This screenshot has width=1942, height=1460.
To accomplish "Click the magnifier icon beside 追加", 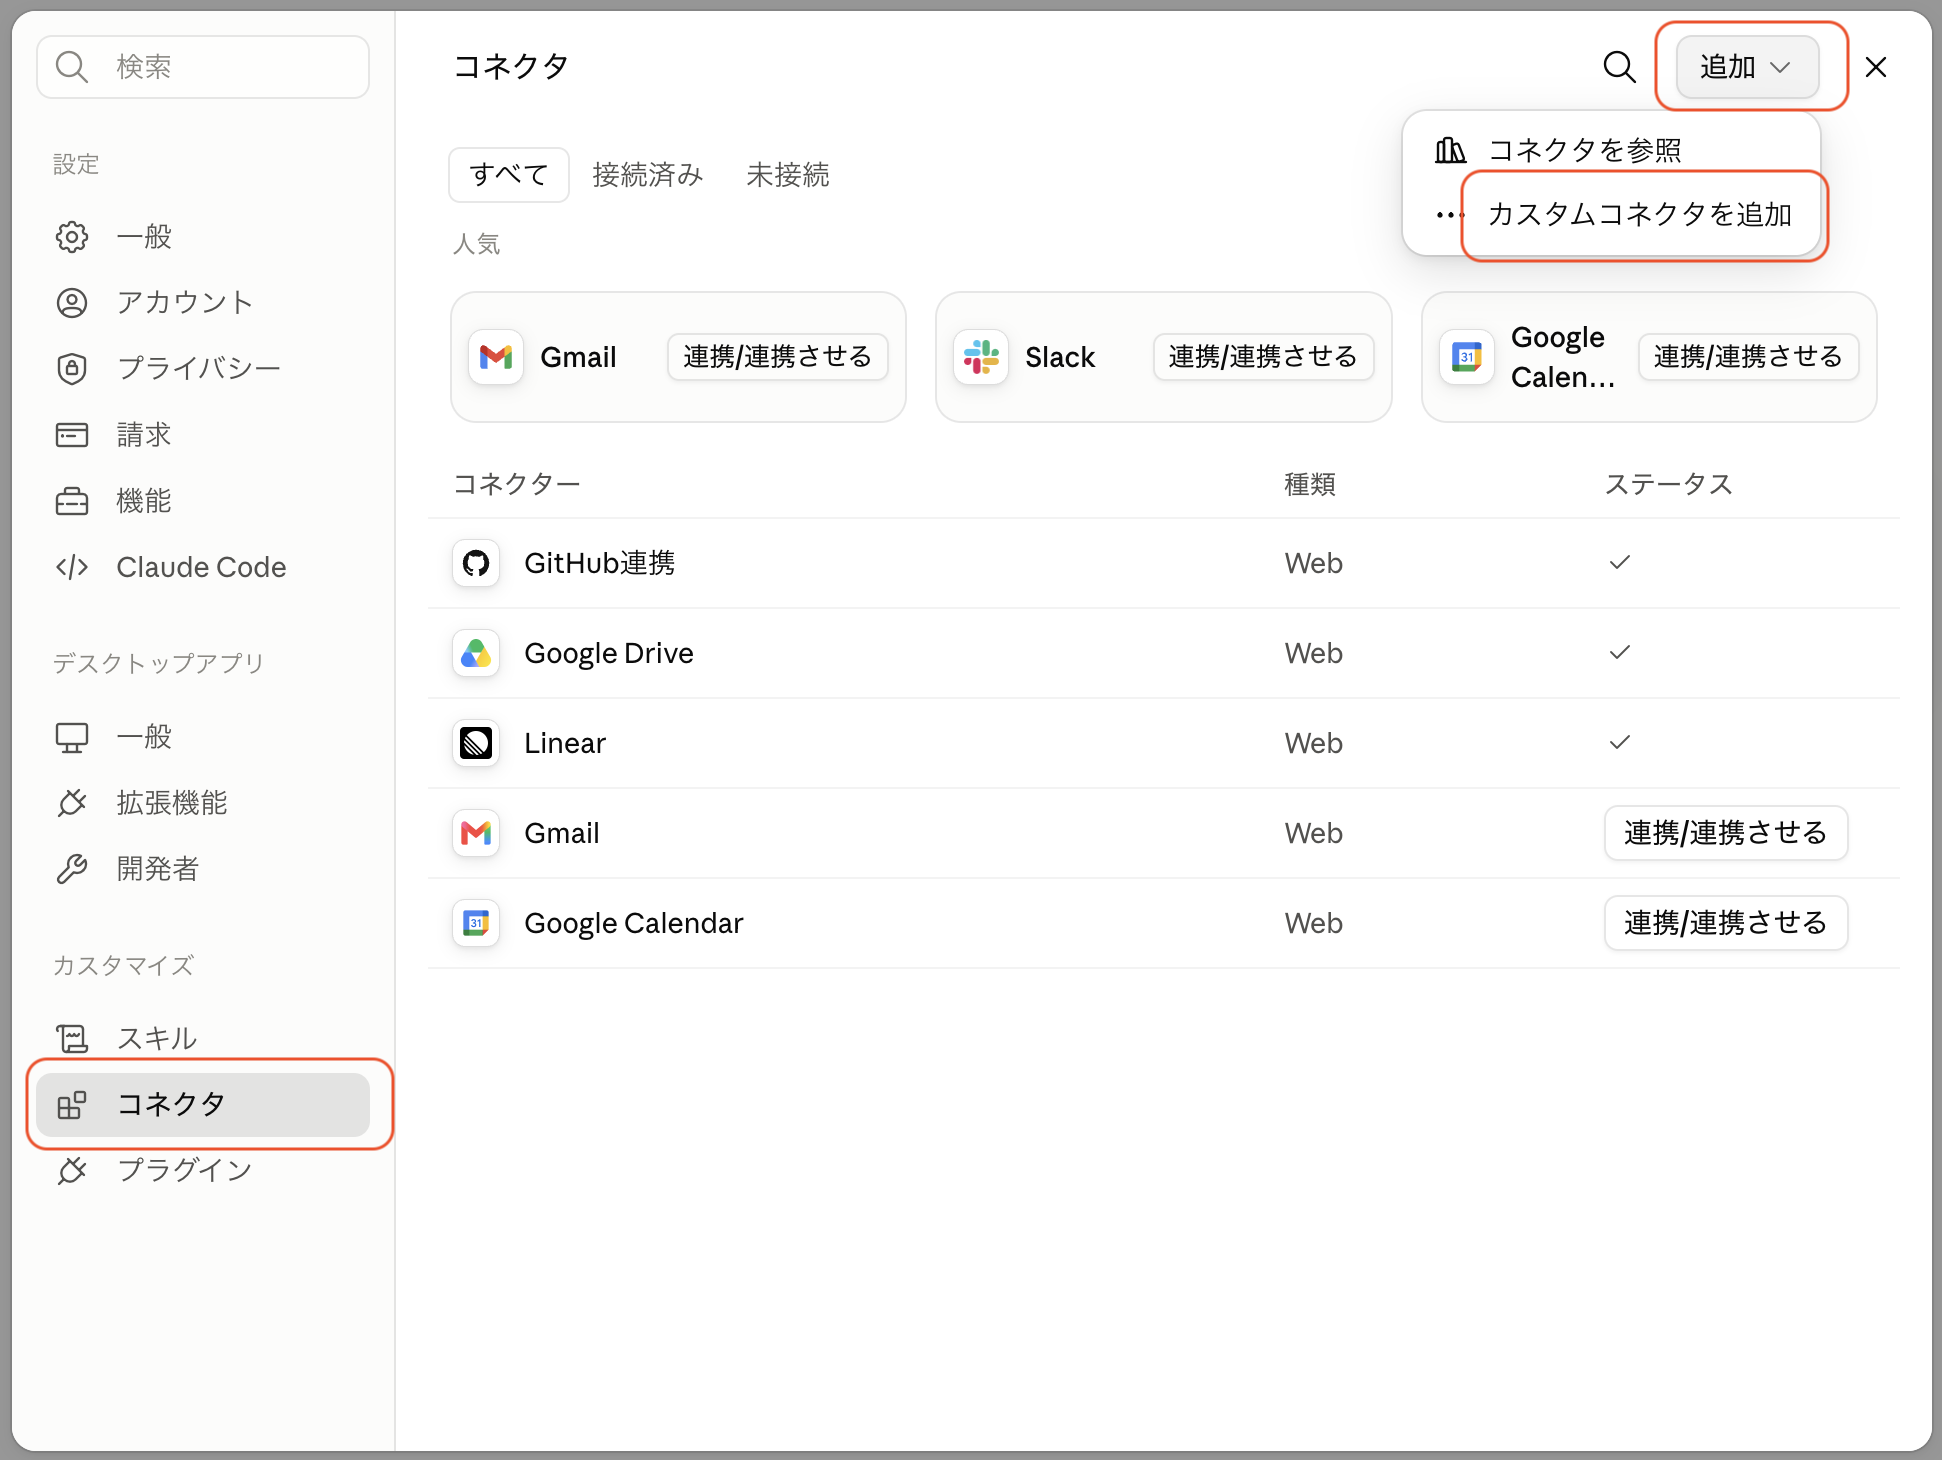I will [1619, 67].
